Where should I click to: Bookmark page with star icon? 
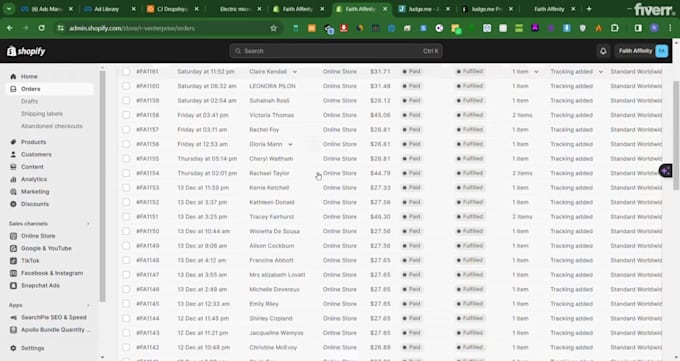[273, 28]
